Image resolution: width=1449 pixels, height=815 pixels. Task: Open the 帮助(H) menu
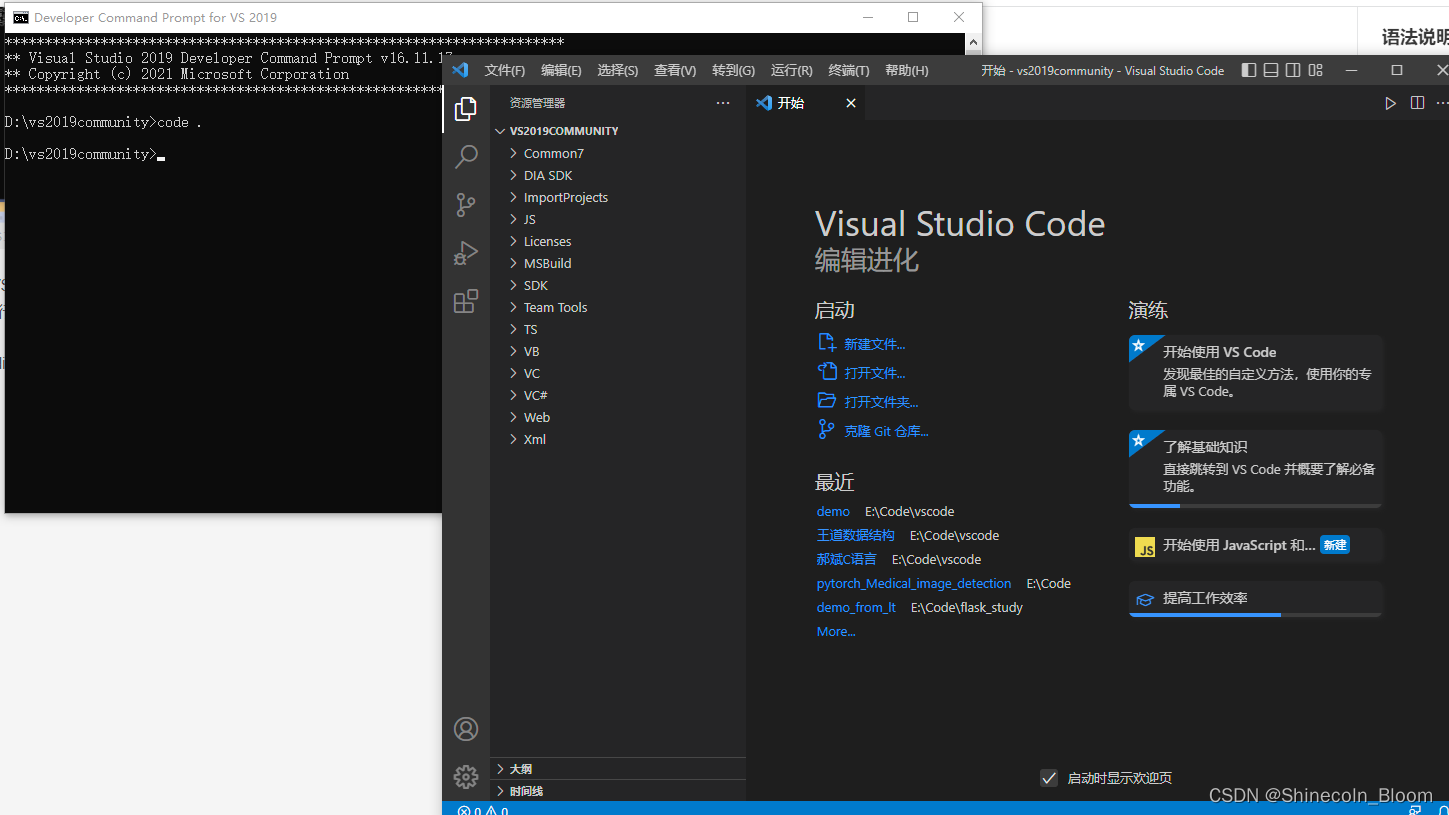pyautogui.click(x=907, y=70)
